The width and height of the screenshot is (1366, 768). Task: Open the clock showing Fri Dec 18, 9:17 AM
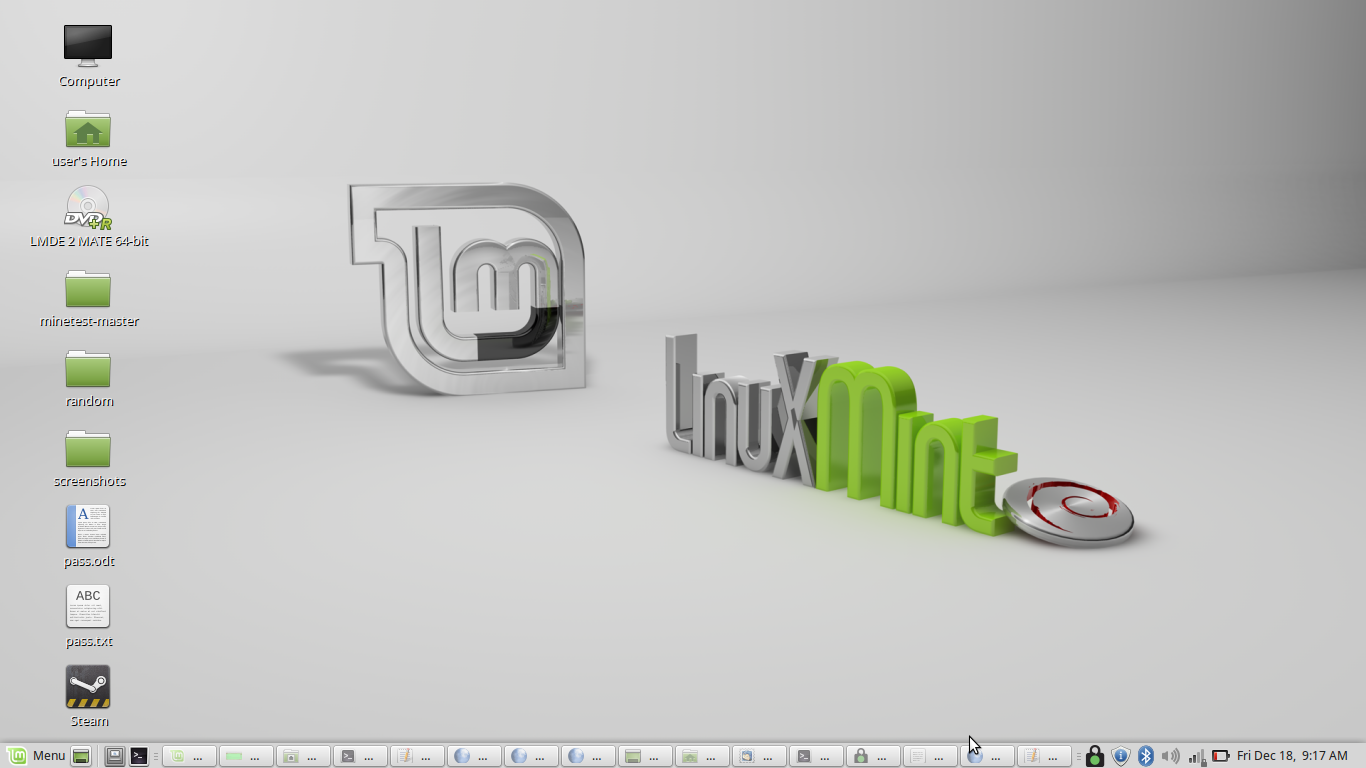(x=1292, y=756)
